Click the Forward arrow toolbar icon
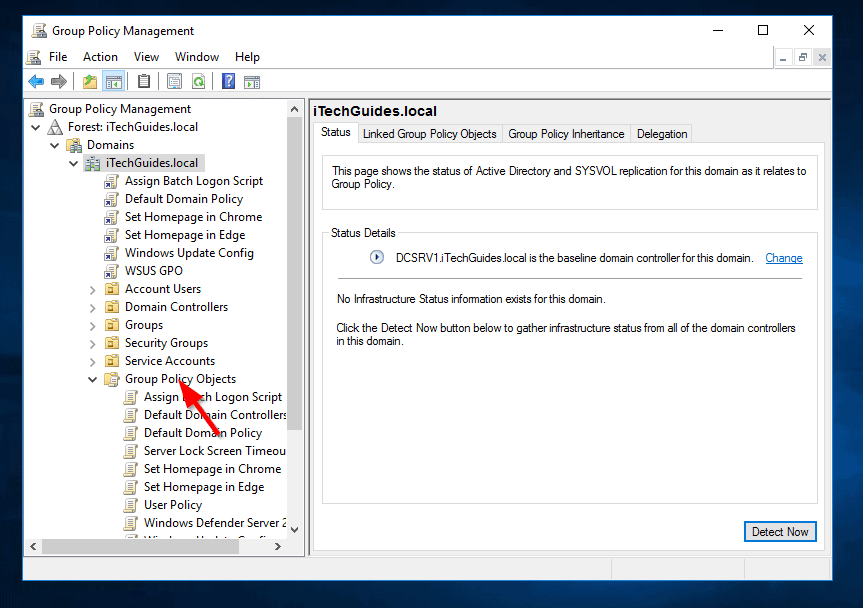 click(x=59, y=82)
